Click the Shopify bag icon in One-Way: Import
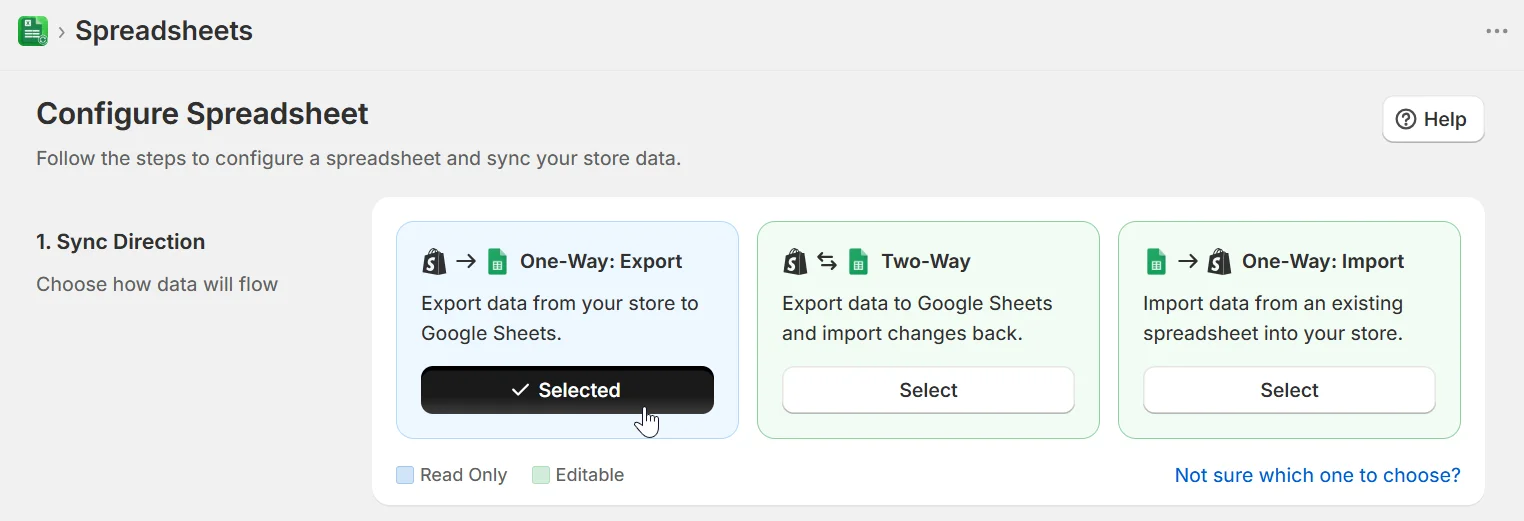1524x521 pixels. tap(1219, 262)
